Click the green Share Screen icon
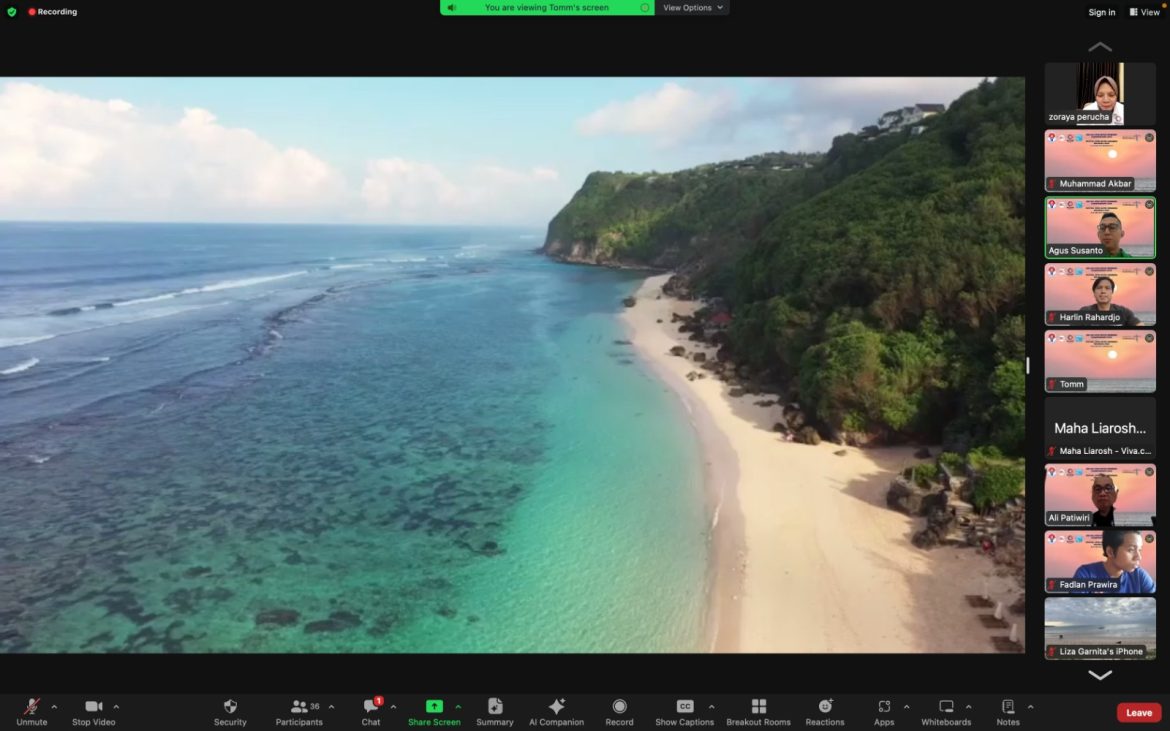This screenshot has width=1170, height=731. (434, 706)
